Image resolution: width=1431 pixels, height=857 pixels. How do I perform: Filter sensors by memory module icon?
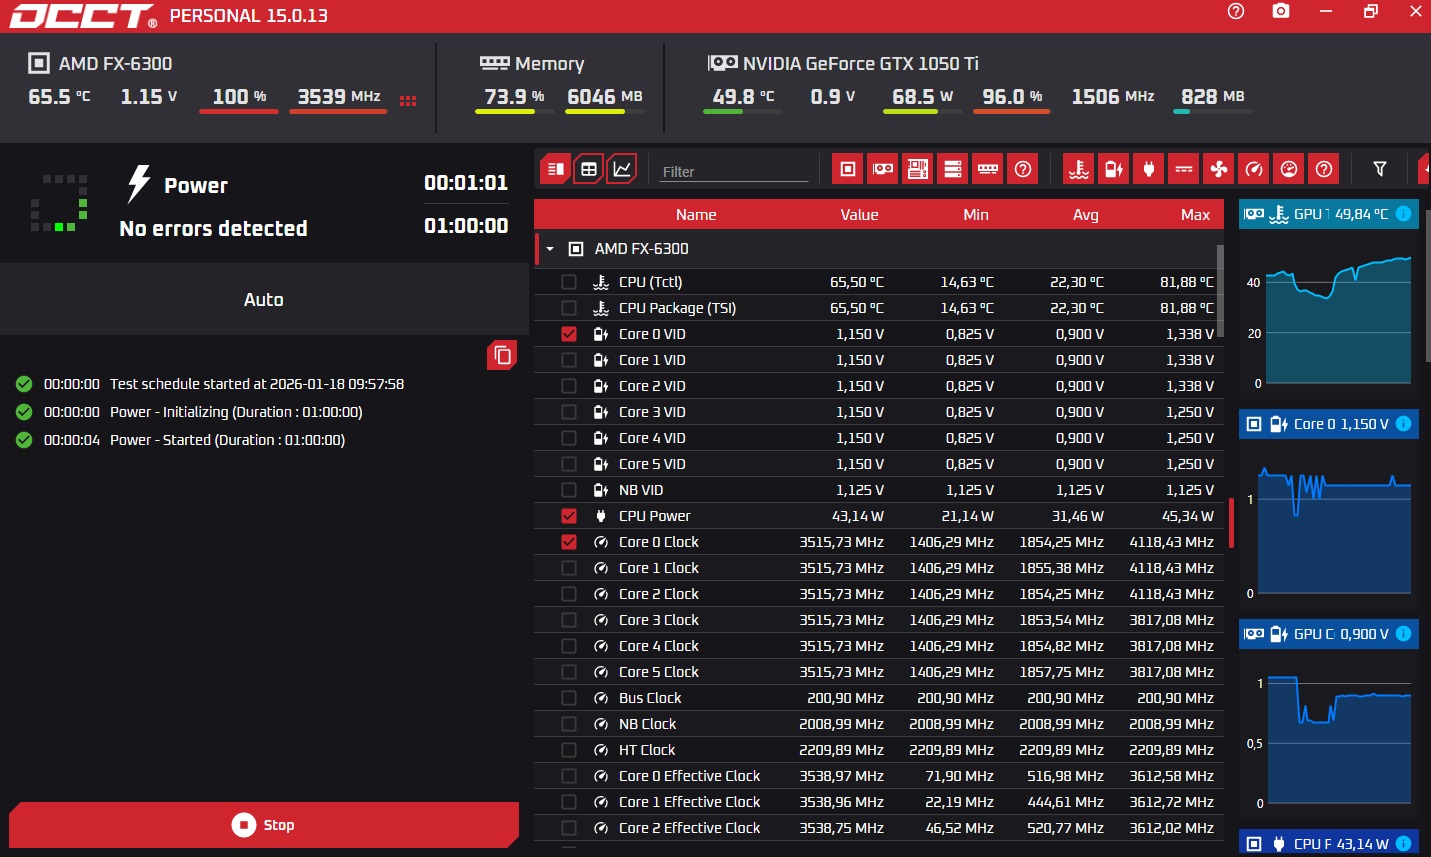point(987,169)
